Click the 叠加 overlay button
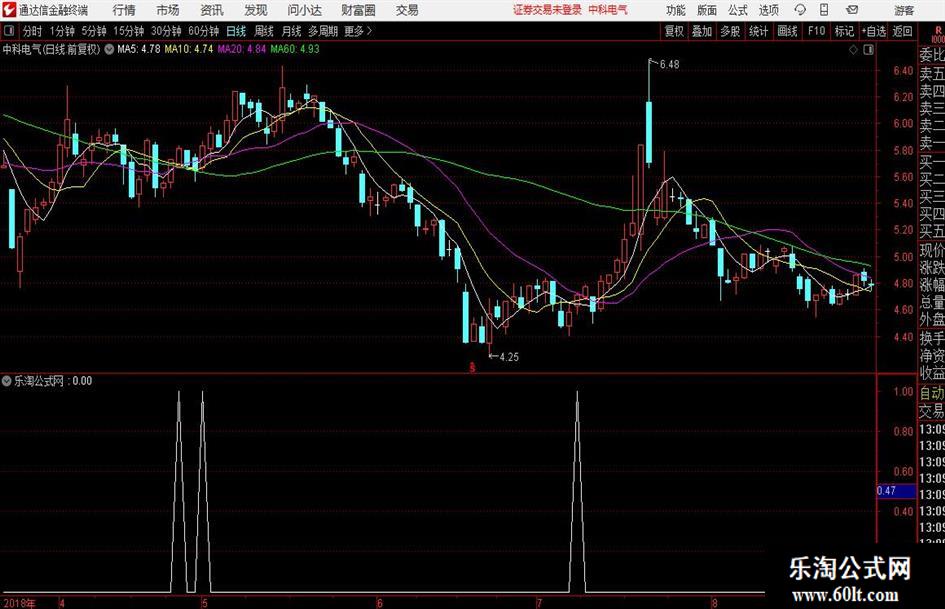The width and height of the screenshot is (945, 609). [x=702, y=31]
